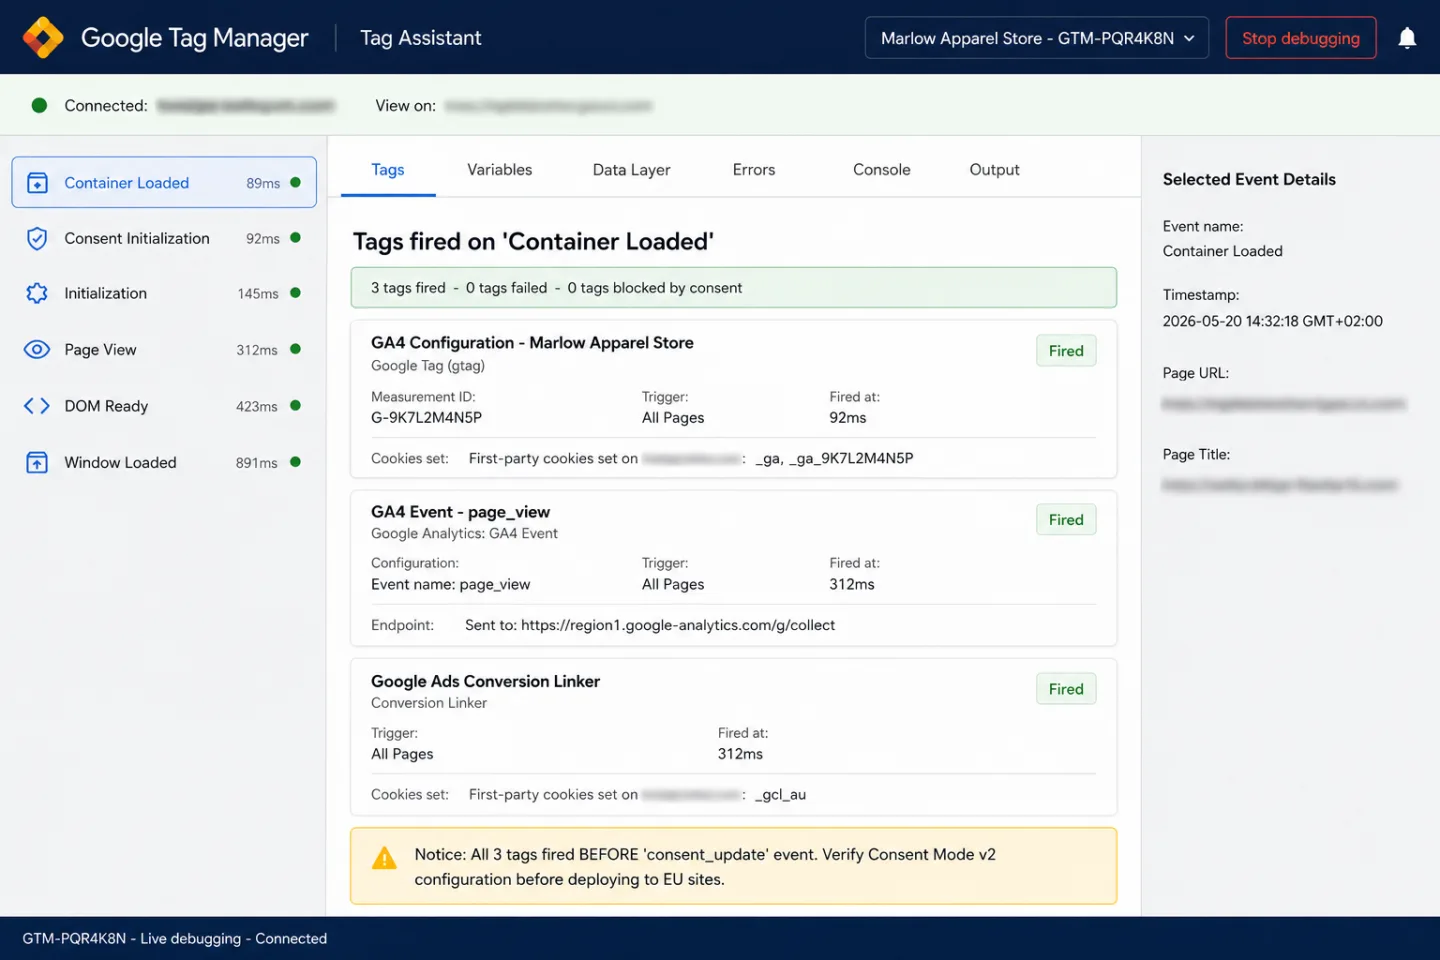Viewport: 1440px width, 960px height.
Task: Click the 'Tags fired on Container Loaded' heading
Action: (533, 242)
